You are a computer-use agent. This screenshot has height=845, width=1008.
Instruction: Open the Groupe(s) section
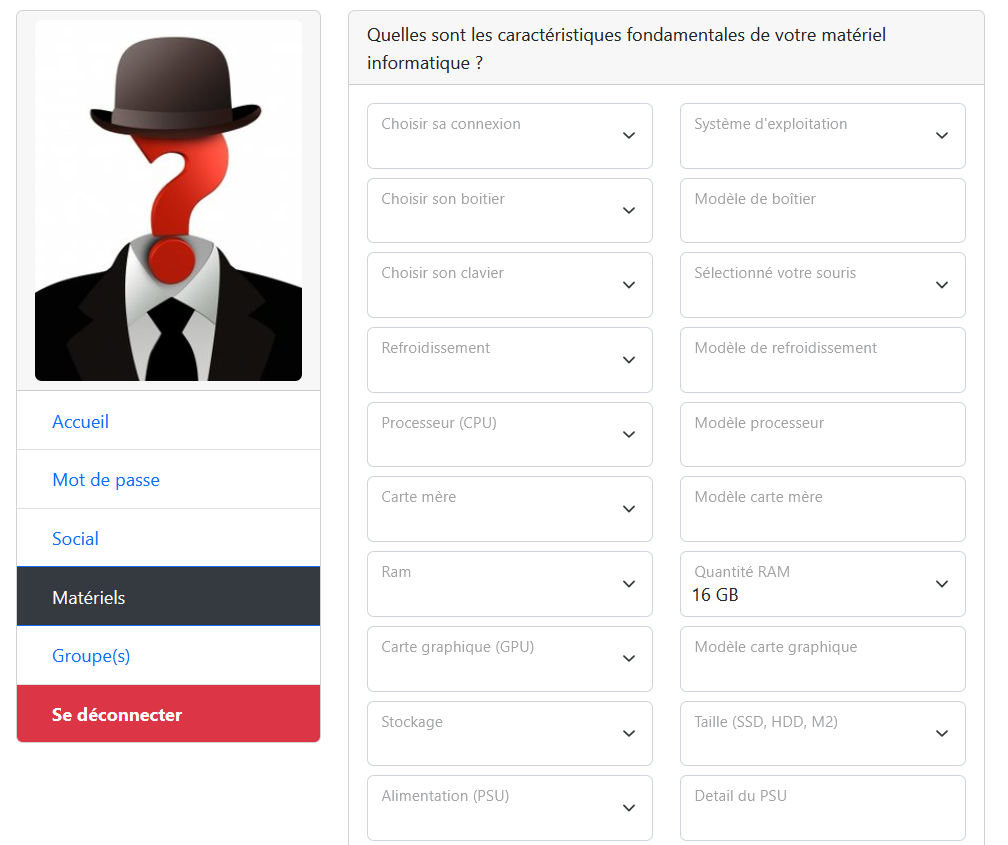click(x=91, y=656)
